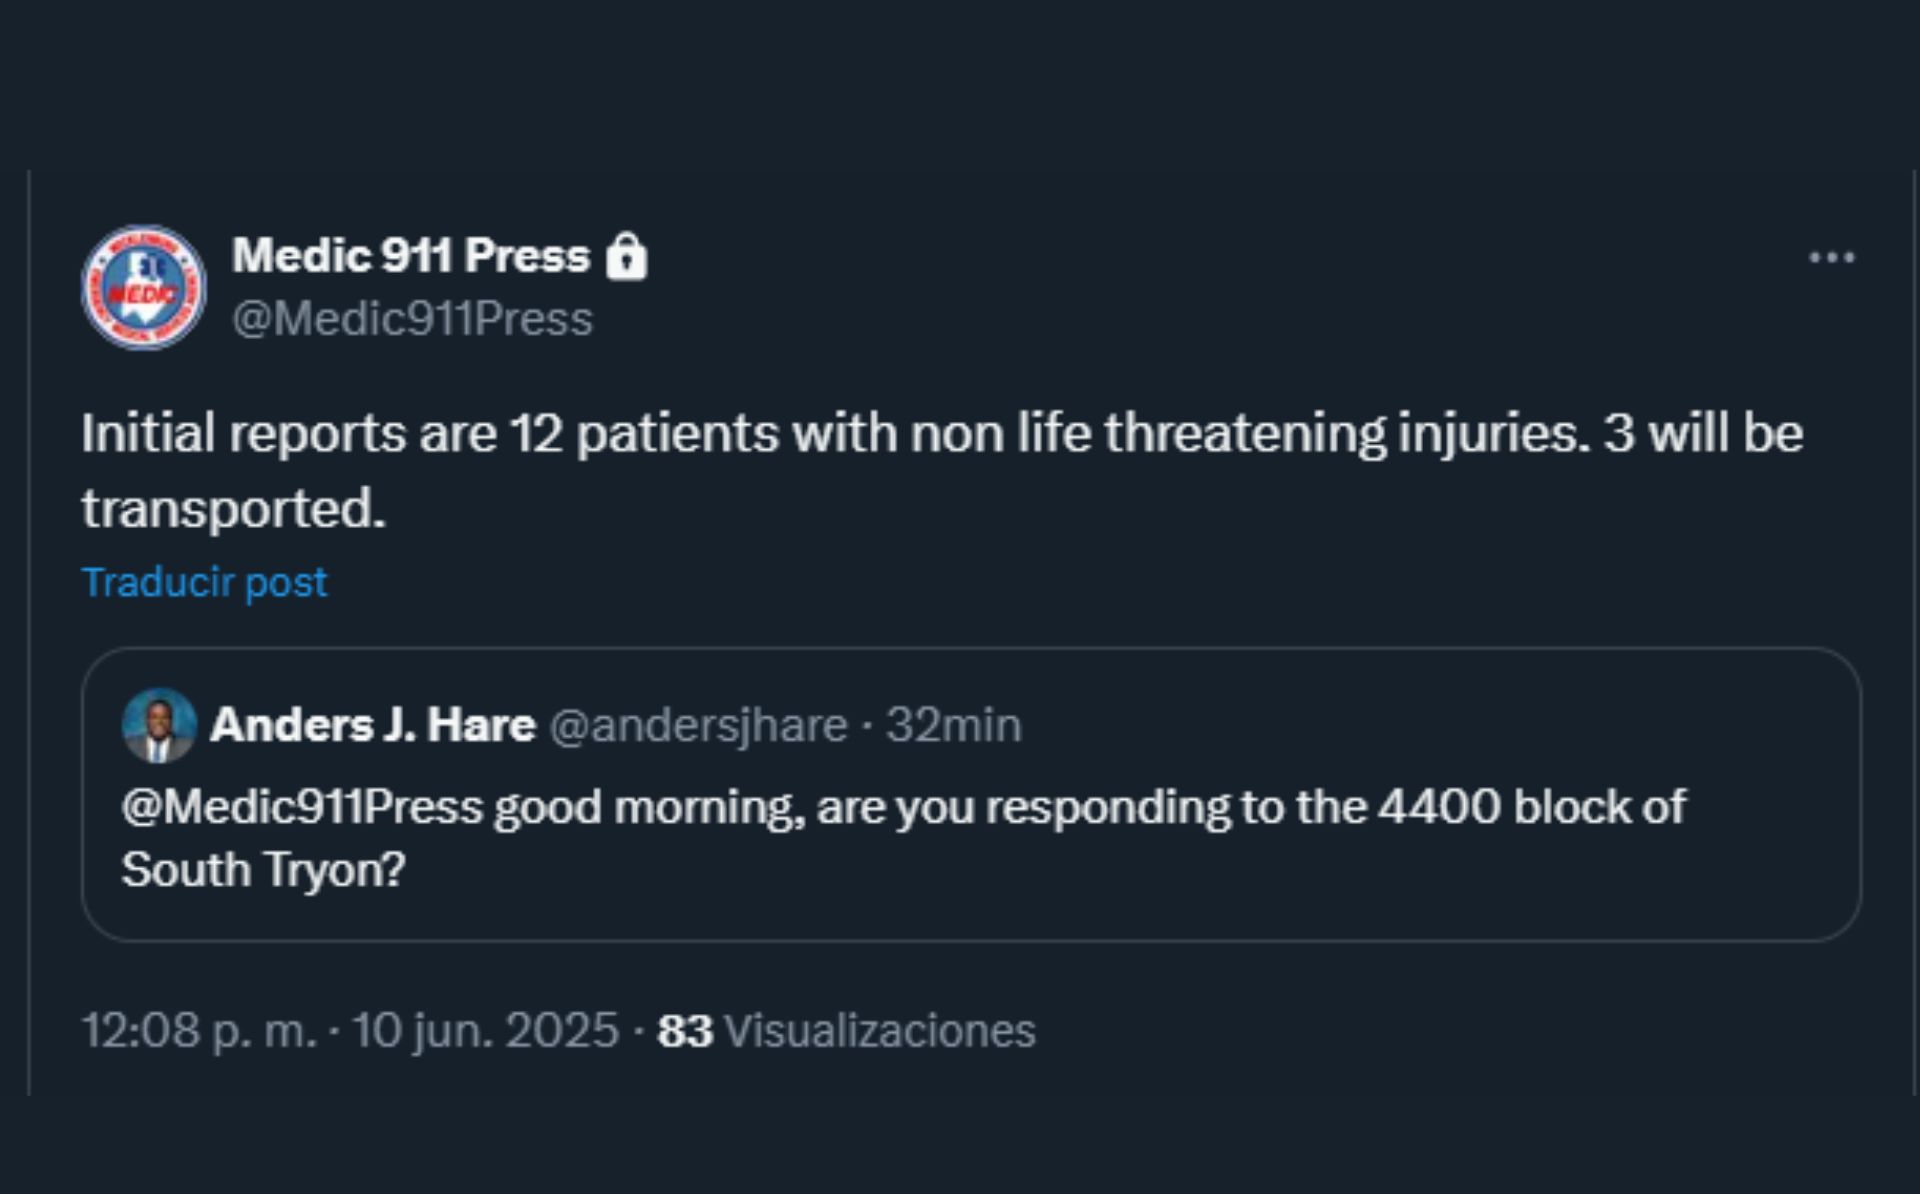Open the three-dot more options menu
This screenshot has width=1920, height=1194.
(1831, 258)
